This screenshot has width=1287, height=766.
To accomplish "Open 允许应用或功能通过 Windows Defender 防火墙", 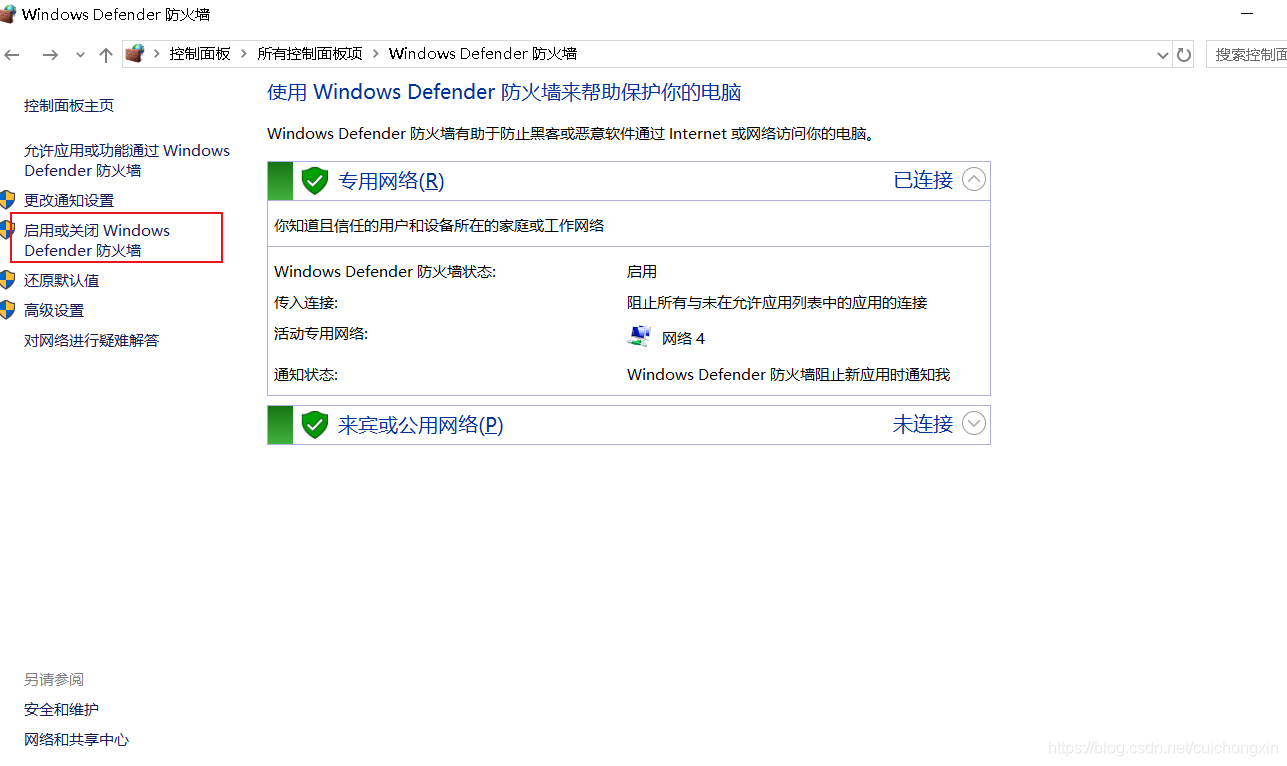I will tap(127, 160).
